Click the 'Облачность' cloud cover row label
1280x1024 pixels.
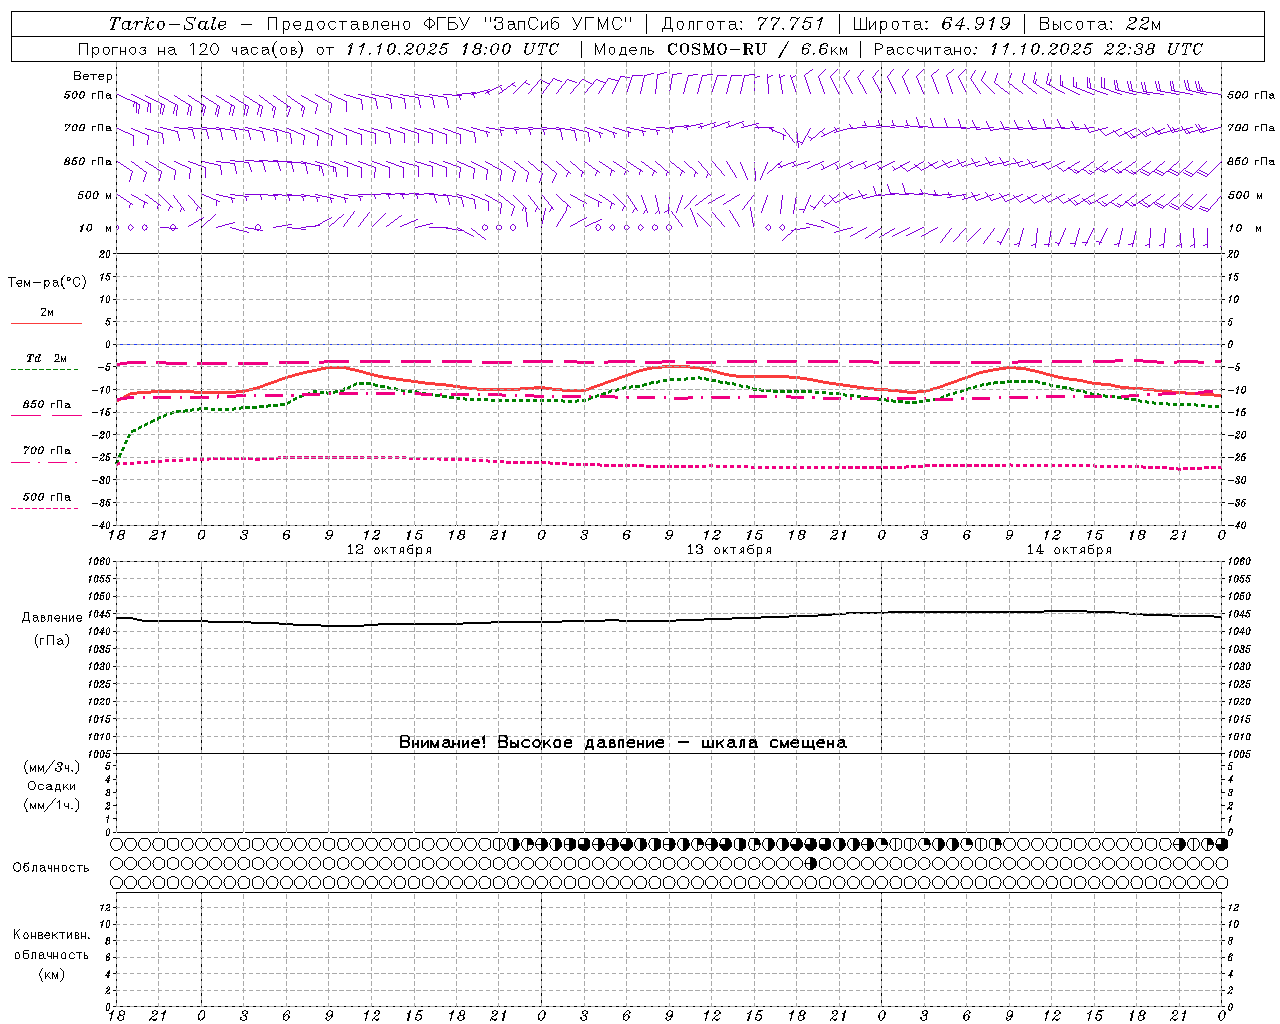pyautogui.click(x=51, y=868)
